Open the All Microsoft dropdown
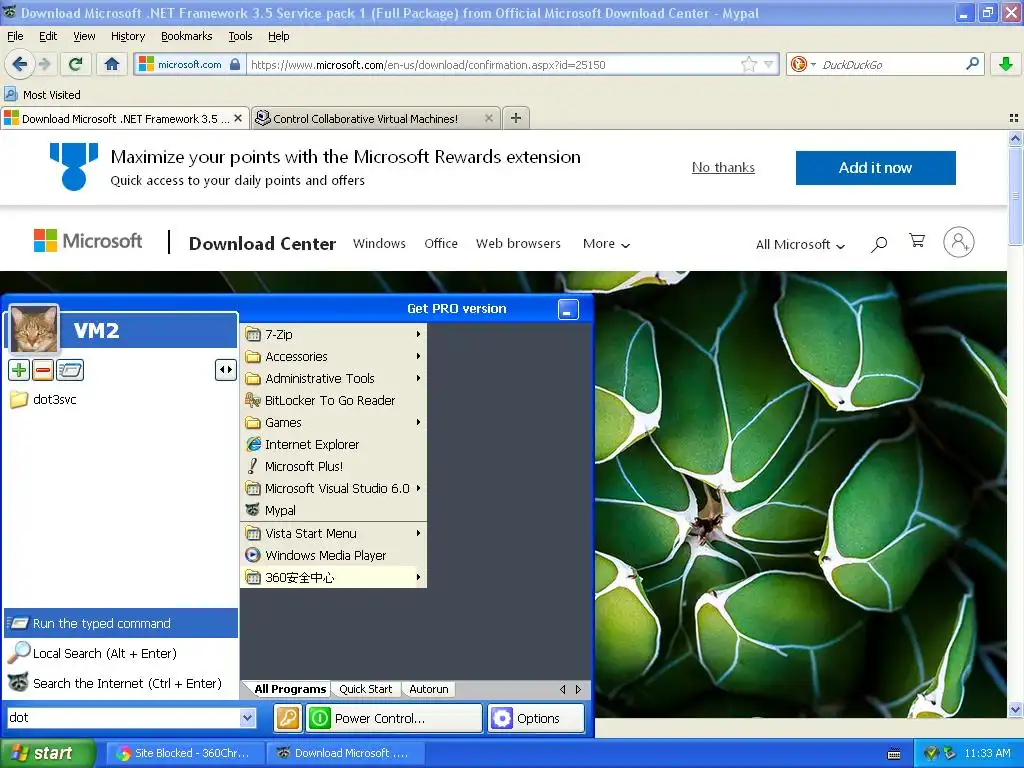The height and width of the screenshot is (768, 1024). click(x=800, y=244)
